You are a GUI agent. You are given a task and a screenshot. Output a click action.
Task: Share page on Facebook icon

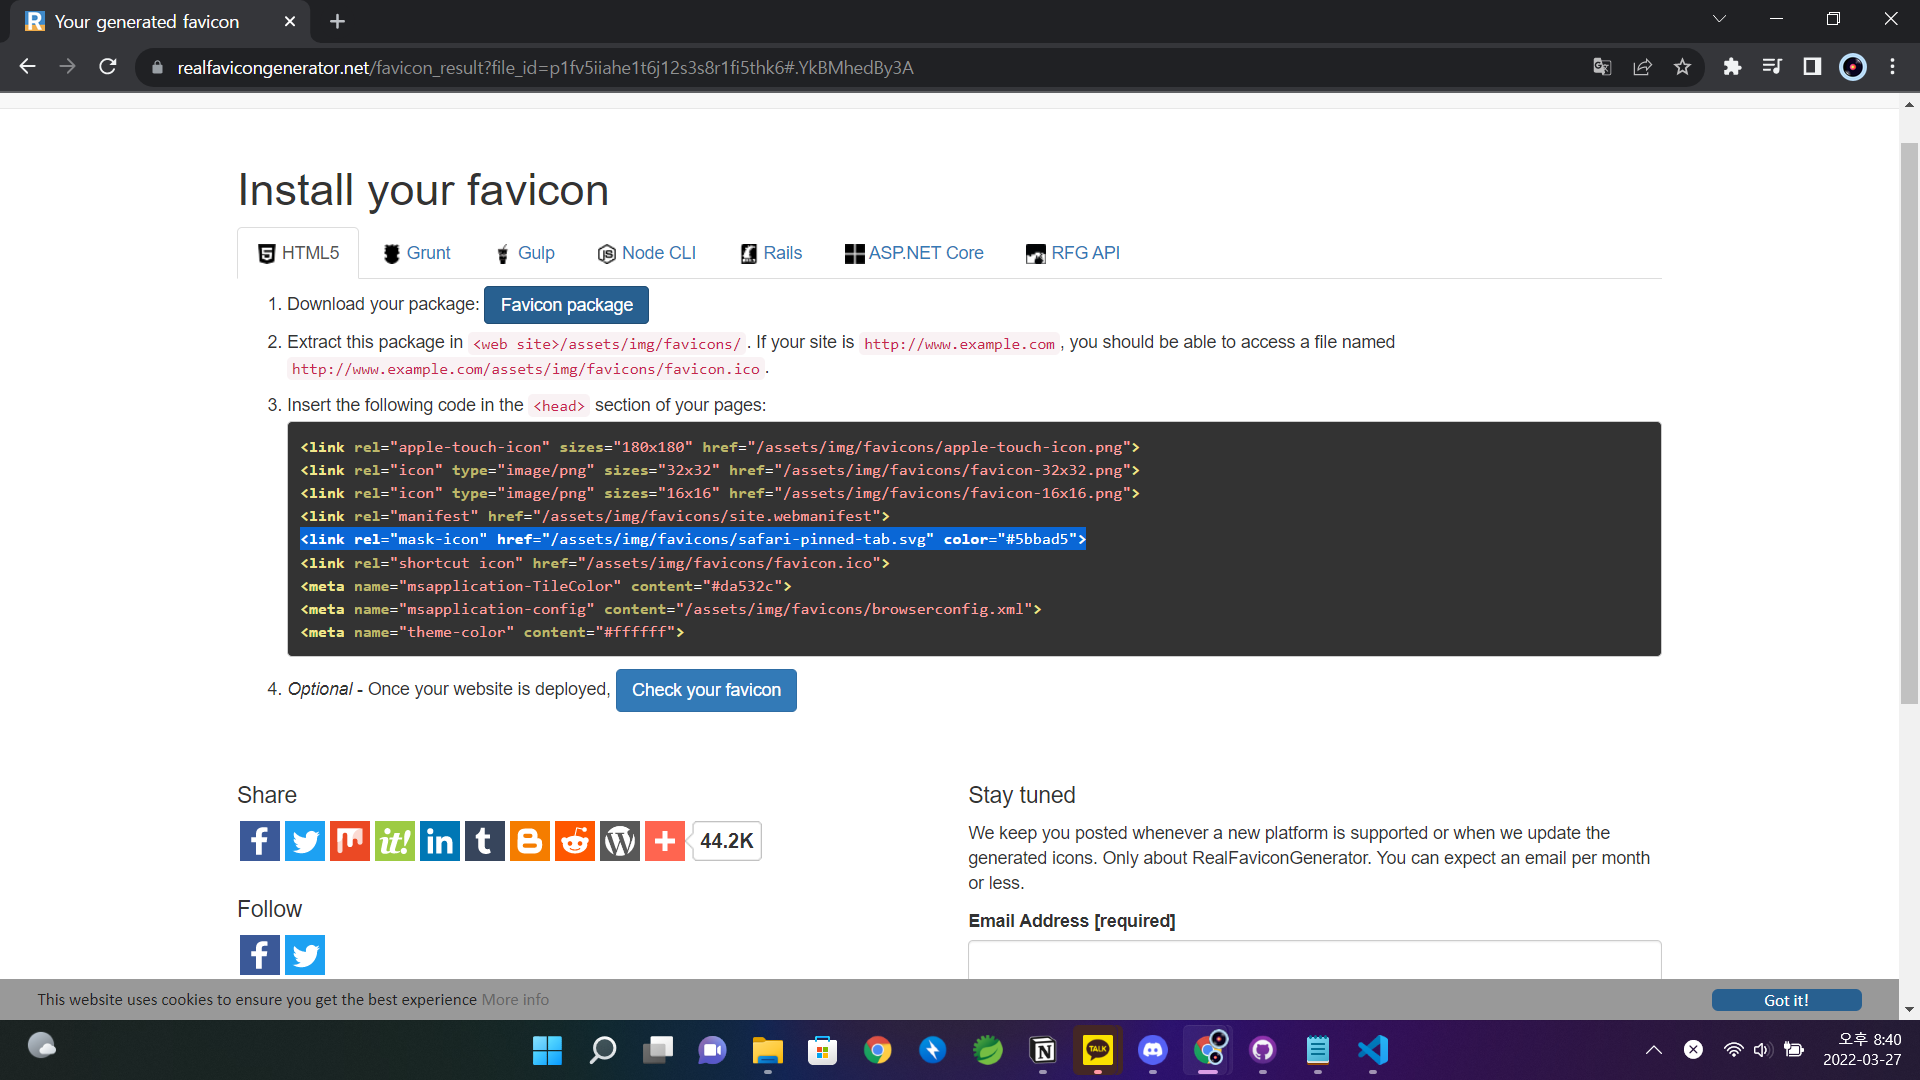pyautogui.click(x=259, y=841)
